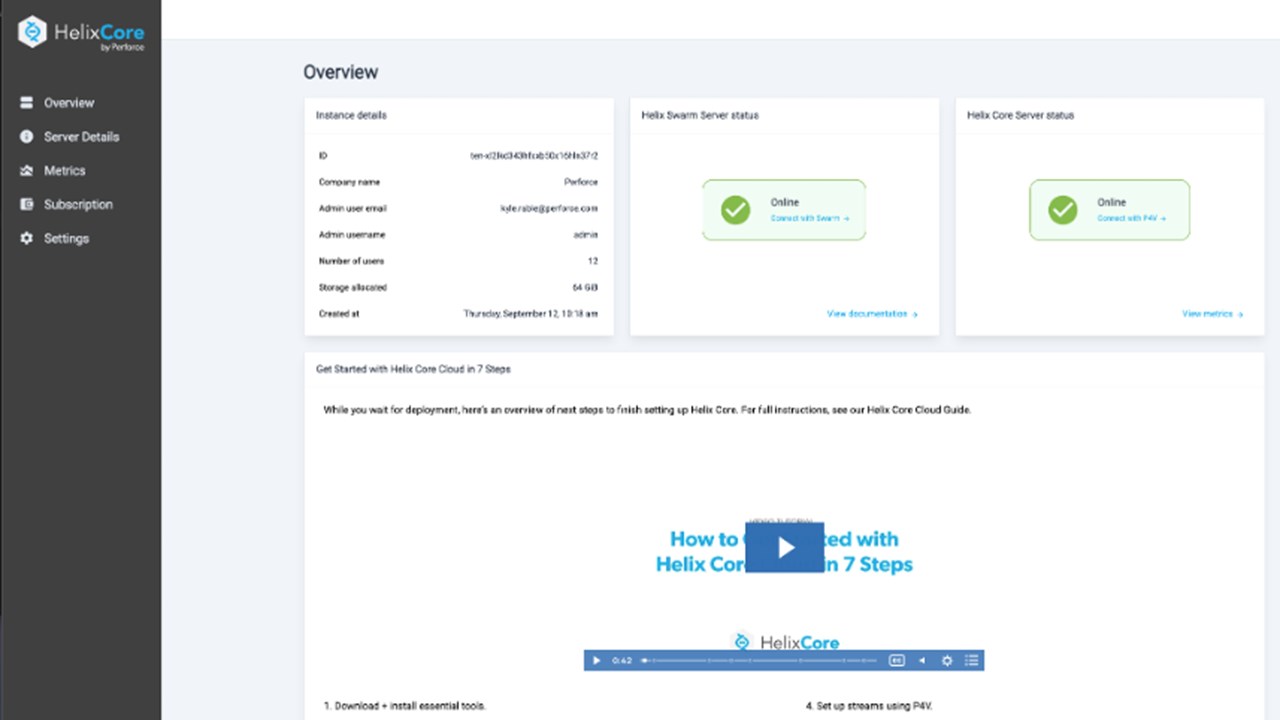
Task: Toggle closed captions on the video
Action: coord(897,661)
